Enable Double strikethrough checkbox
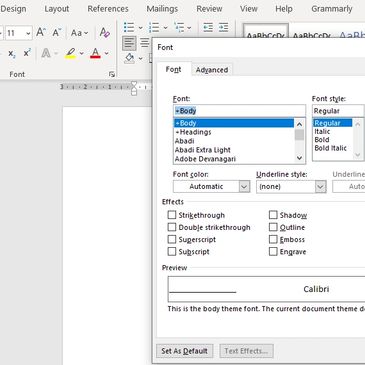365x365 pixels. coord(172,227)
